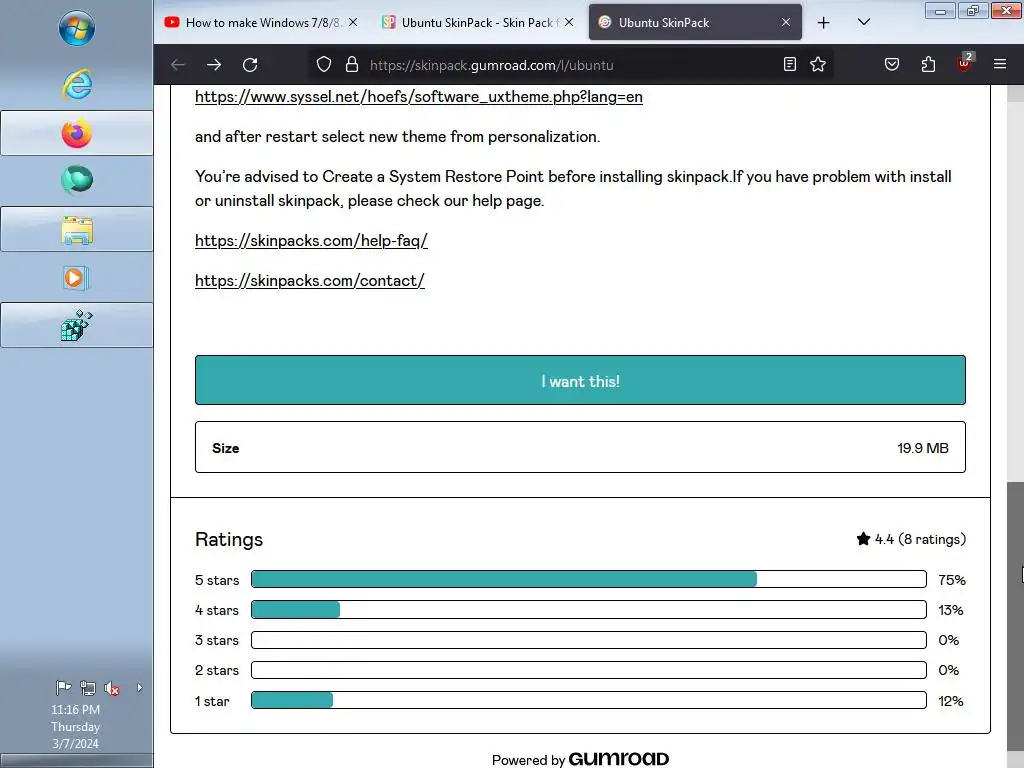The width and height of the screenshot is (1024, 768).
Task: Click the 19.9 MB size value
Action: click(x=922, y=448)
